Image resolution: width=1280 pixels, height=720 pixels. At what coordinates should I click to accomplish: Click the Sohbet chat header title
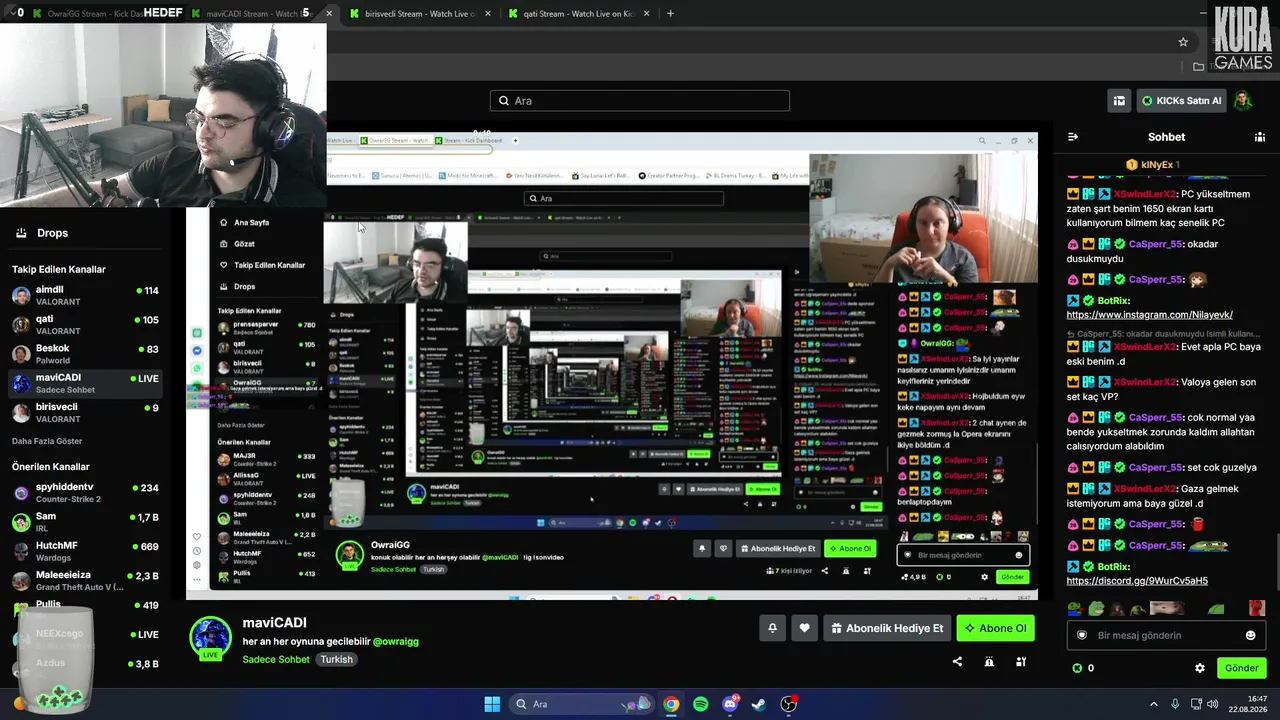click(x=1166, y=137)
